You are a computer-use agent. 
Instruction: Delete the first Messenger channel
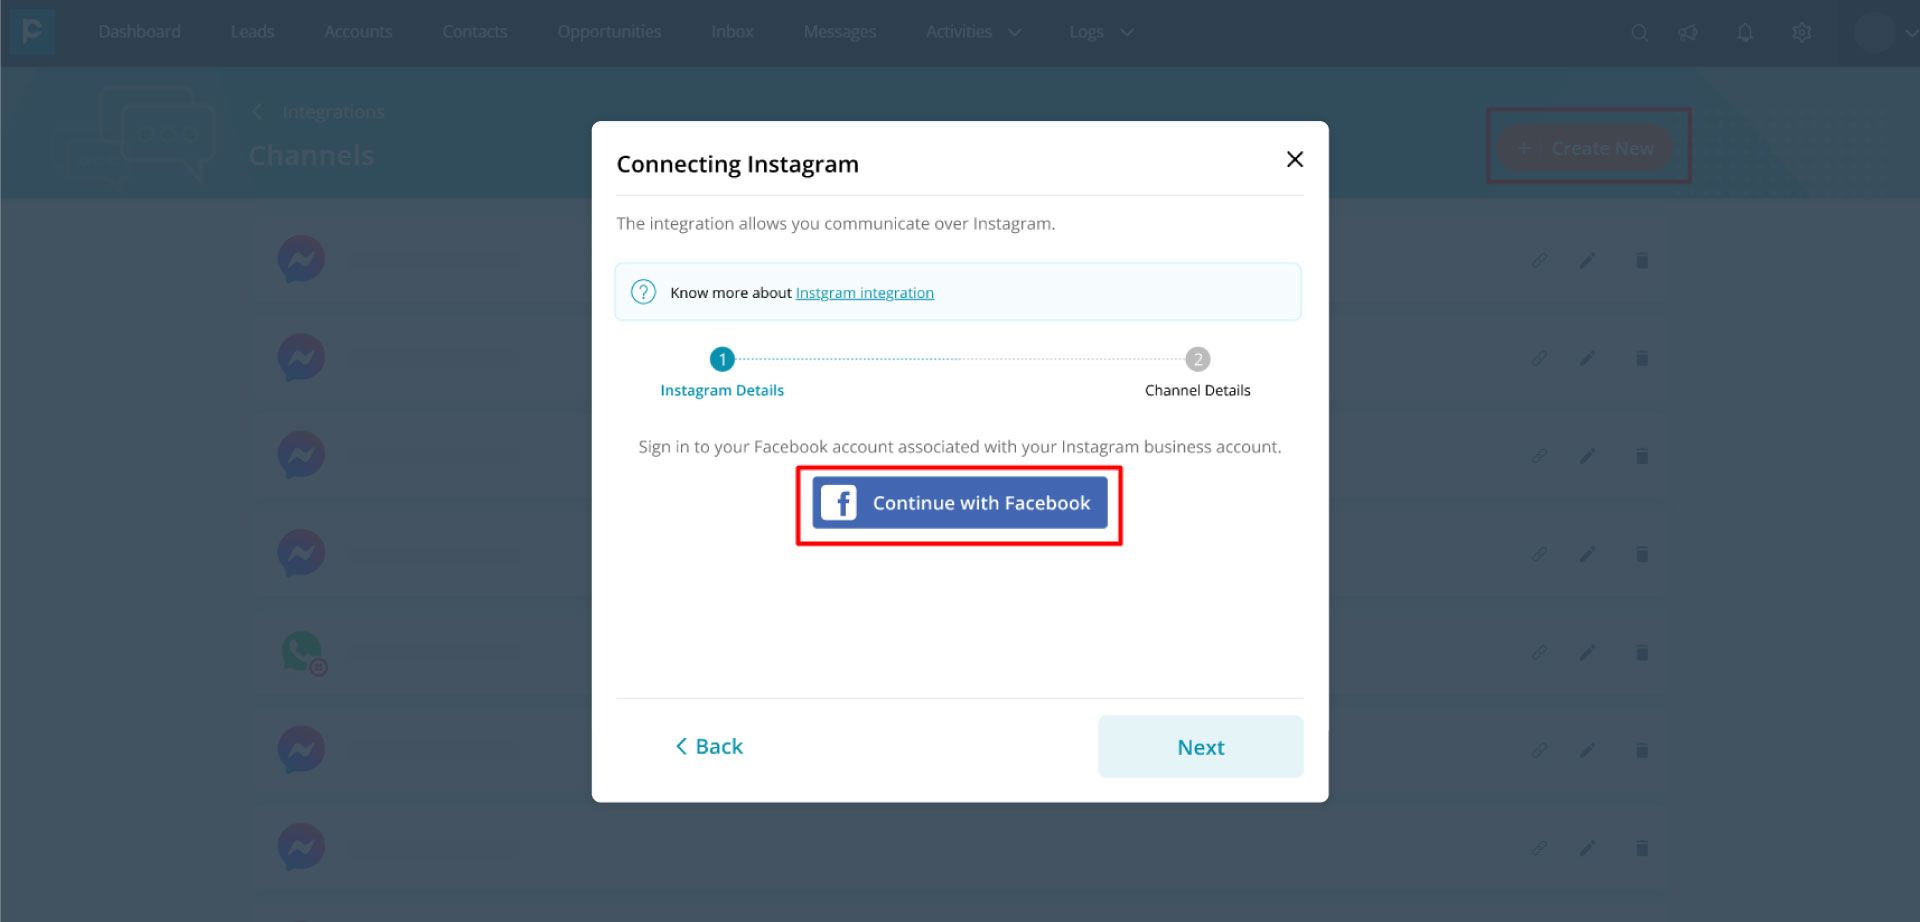1641,261
